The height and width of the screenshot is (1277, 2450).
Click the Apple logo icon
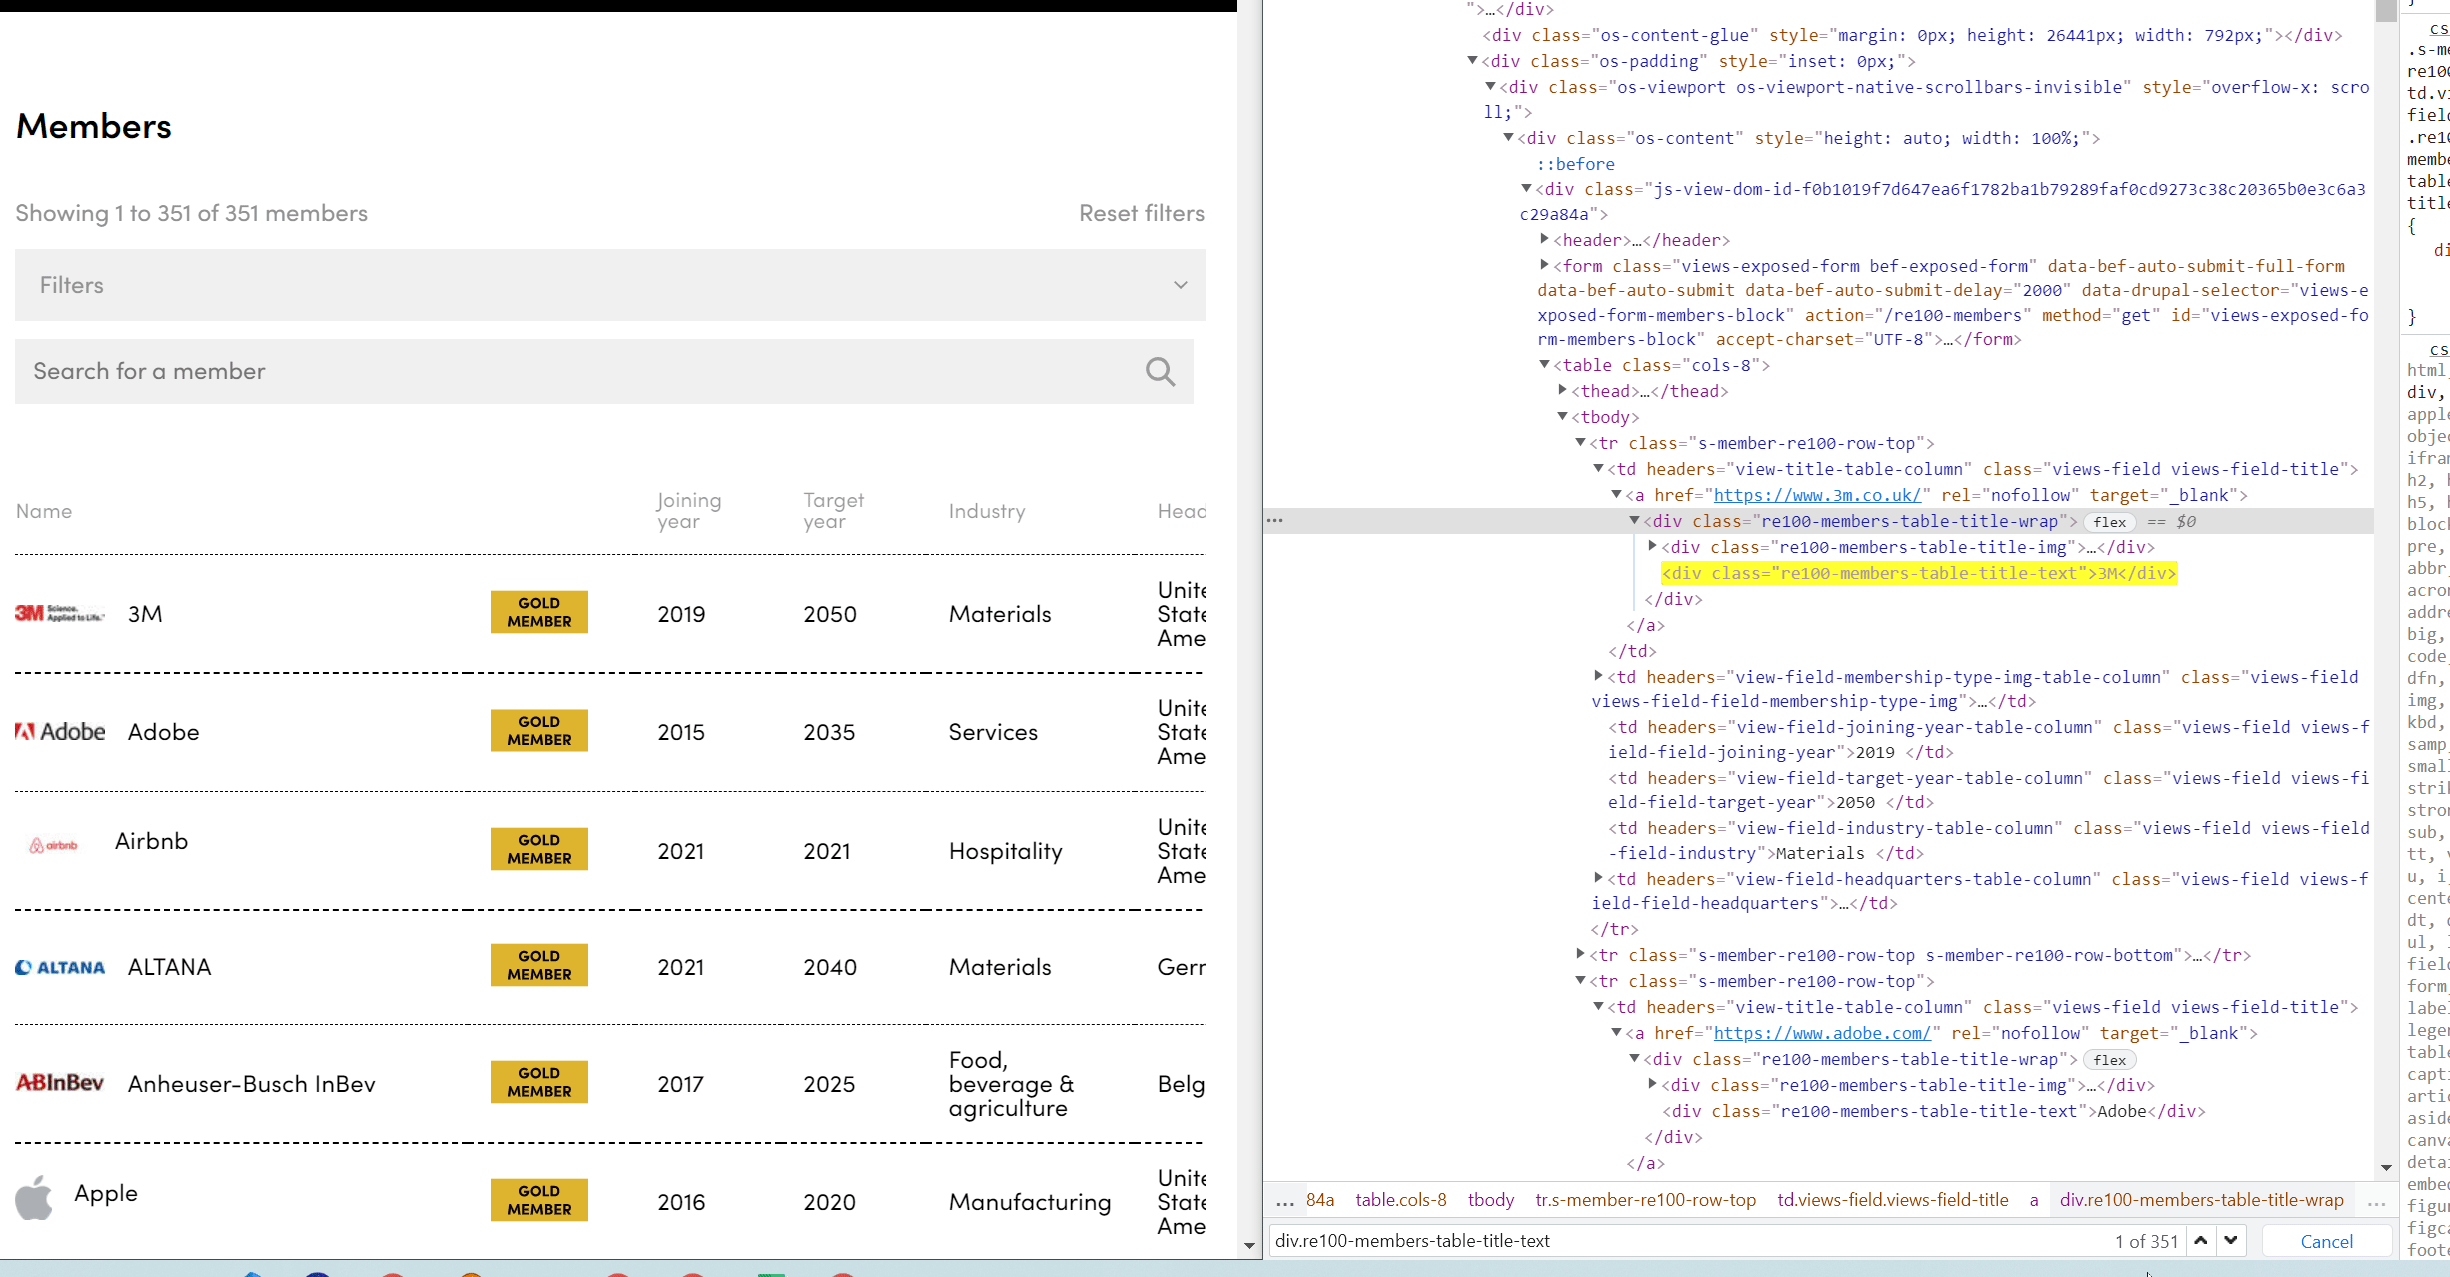pyautogui.click(x=34, y=1197)
